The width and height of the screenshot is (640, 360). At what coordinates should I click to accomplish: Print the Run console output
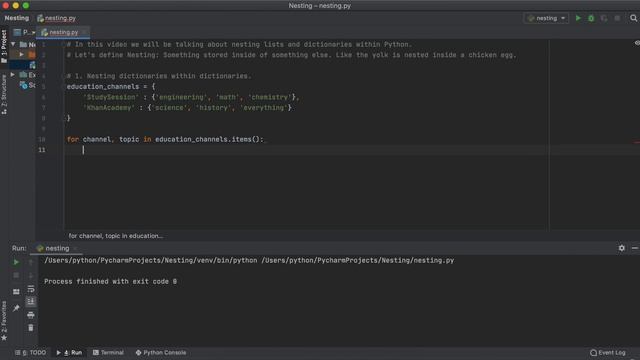click(x=31, y=315)
